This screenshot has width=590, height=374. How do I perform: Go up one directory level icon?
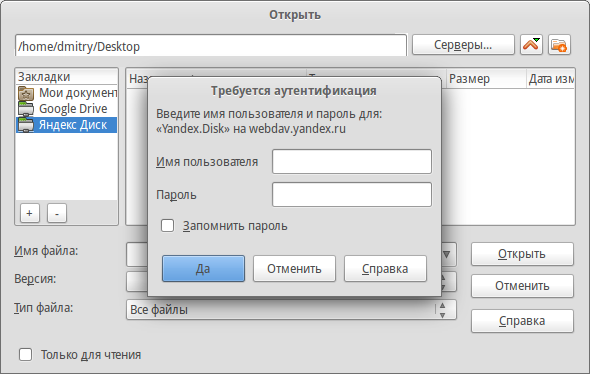pyautogui.click(x=531, y=45)
